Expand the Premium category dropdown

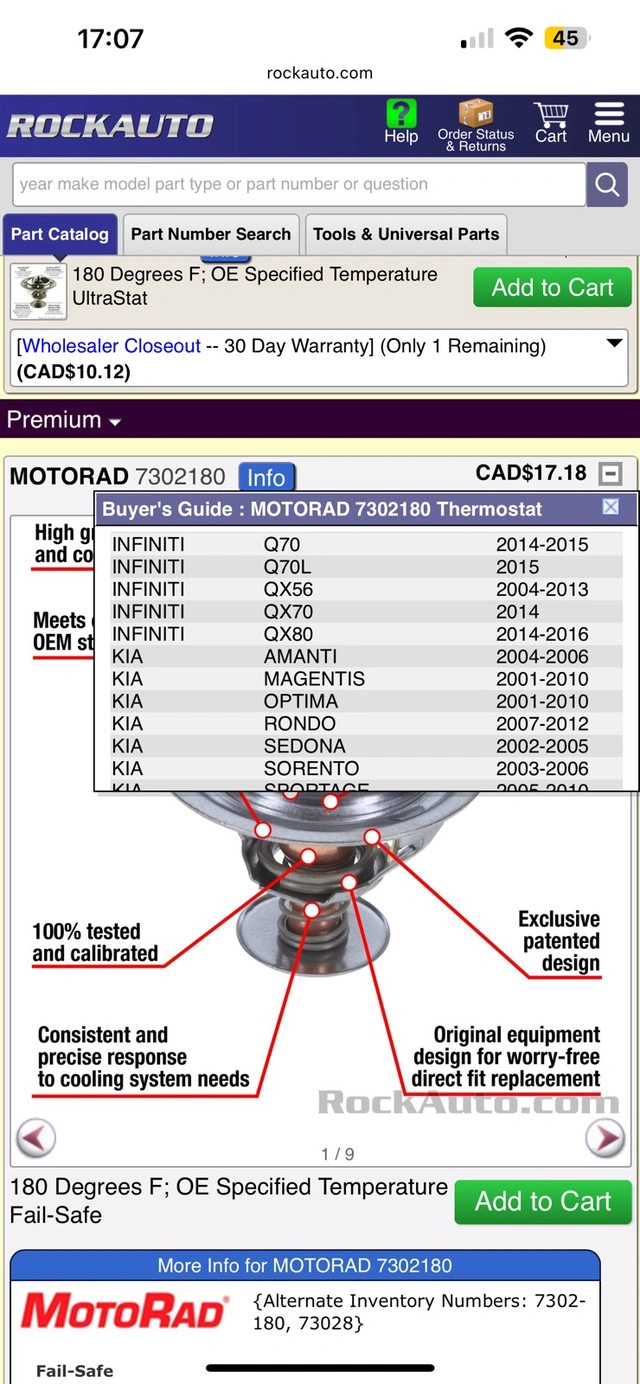click(64, 420)
